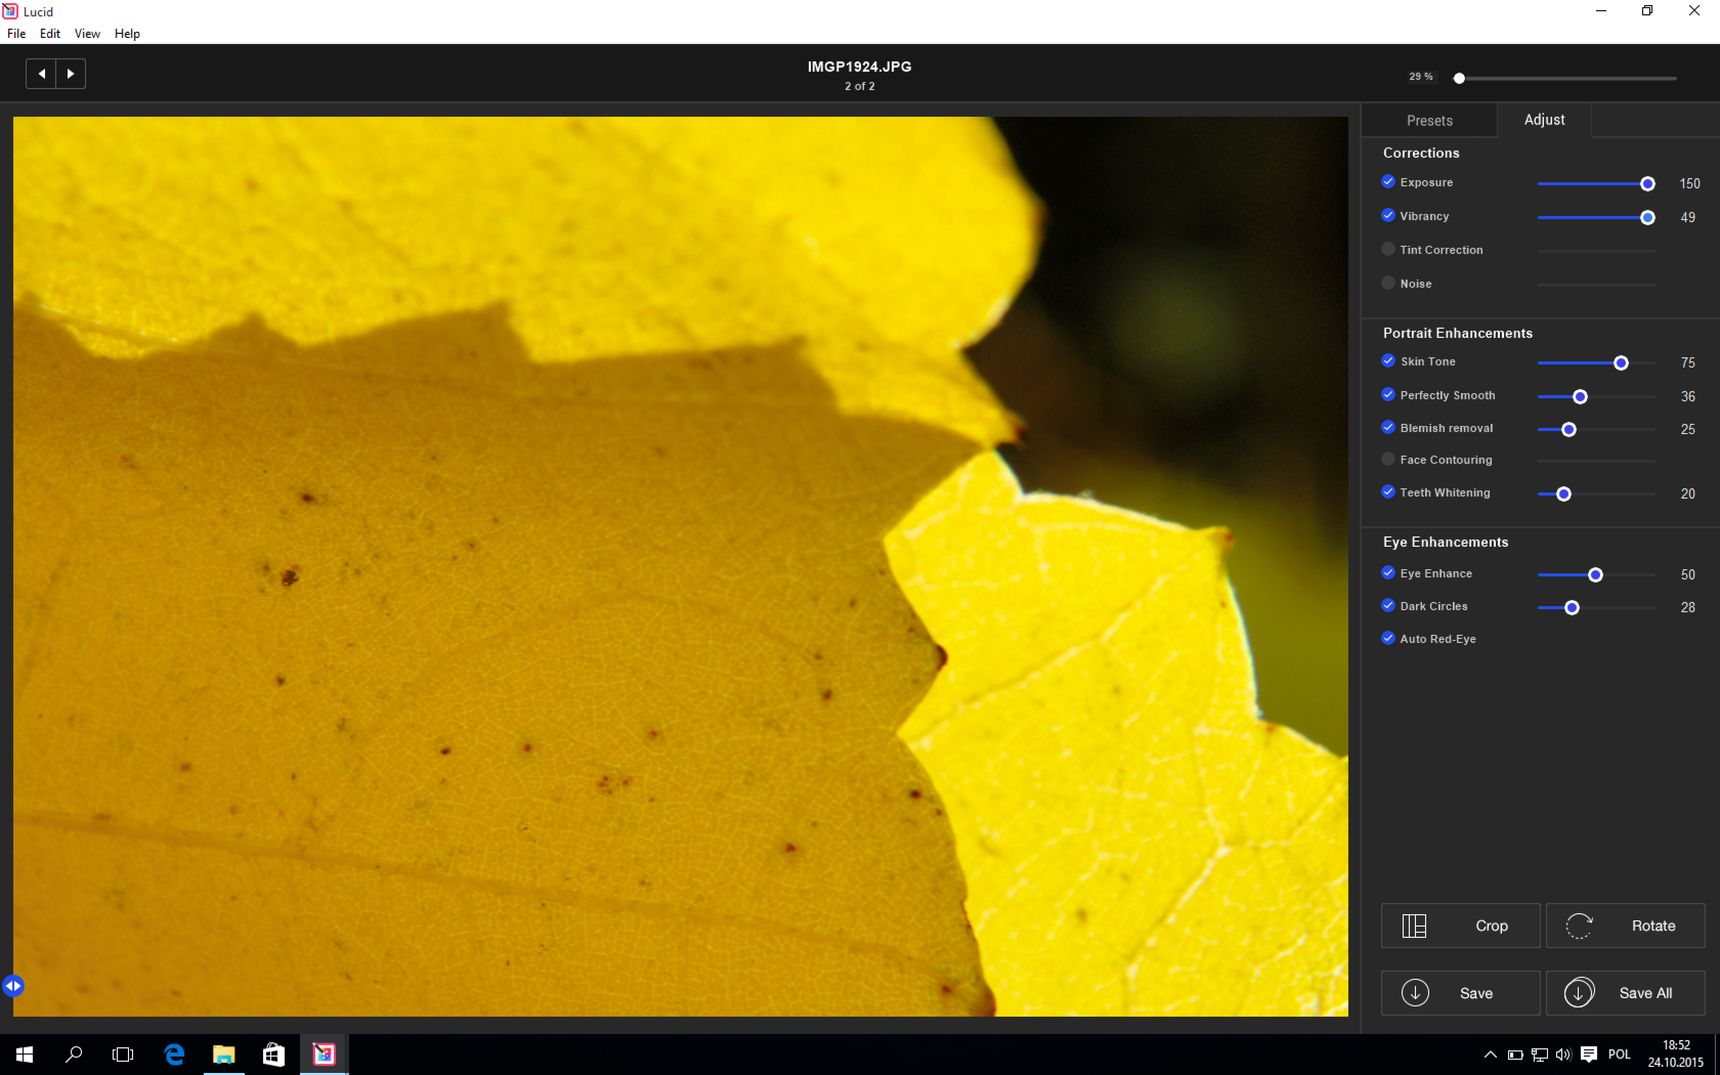Click the IMGP1924.JPG filename title
This screenshot has width=1720, height=1075.
859,66
